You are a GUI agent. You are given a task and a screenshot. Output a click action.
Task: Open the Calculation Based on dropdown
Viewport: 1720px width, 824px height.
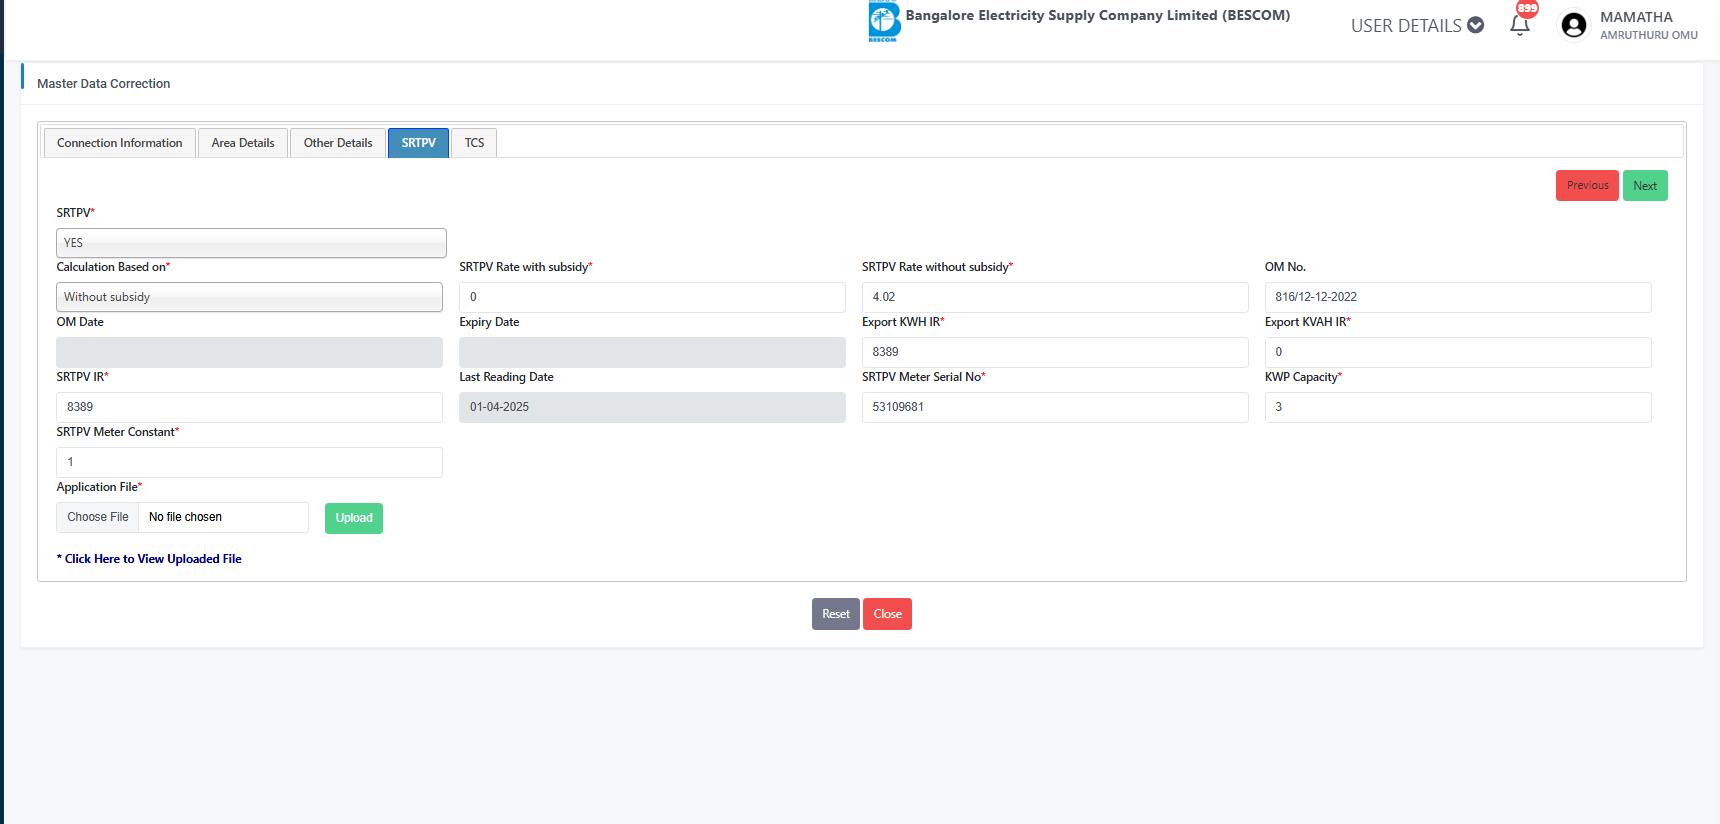point(249,297)
